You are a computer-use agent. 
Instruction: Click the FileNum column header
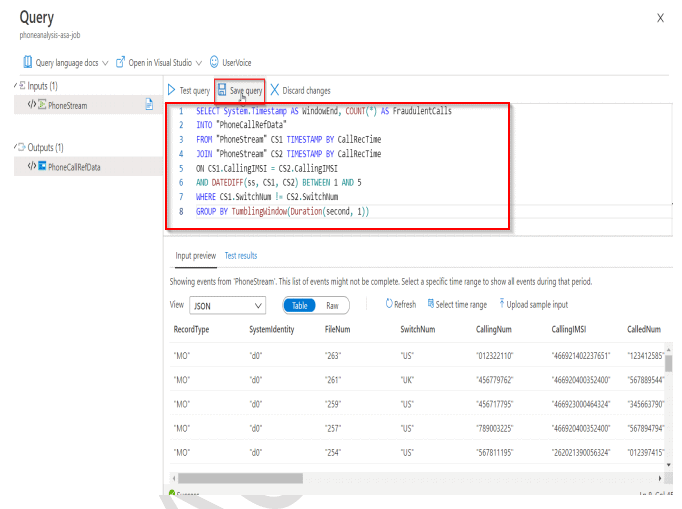(337, 329)
